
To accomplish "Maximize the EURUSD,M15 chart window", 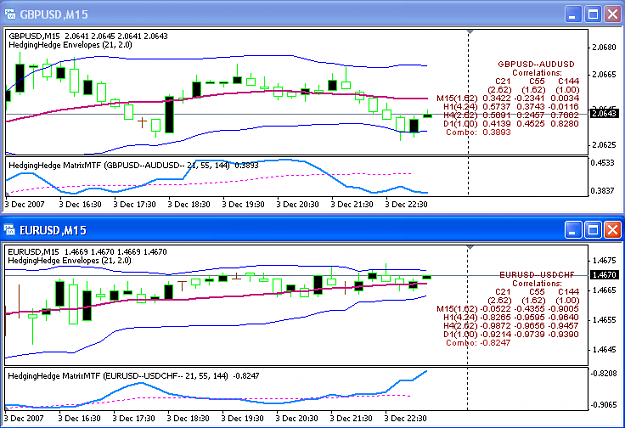I will [592, 230].
